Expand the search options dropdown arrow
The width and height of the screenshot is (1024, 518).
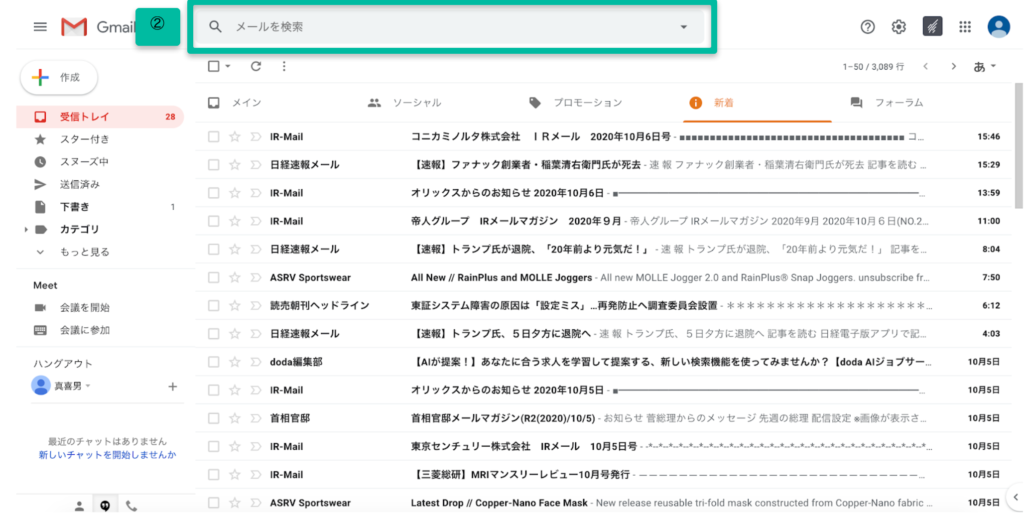684,27
